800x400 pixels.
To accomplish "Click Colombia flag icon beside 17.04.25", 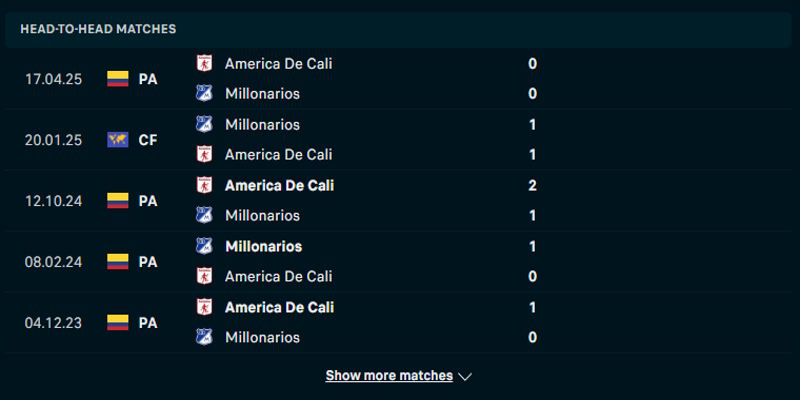I will click(118, 79).
